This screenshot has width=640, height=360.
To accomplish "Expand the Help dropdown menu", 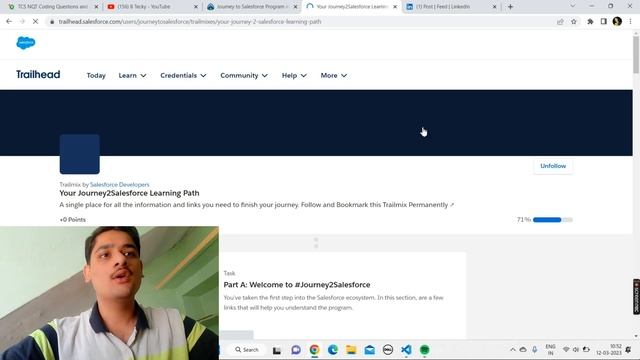I will coord(294,76).
